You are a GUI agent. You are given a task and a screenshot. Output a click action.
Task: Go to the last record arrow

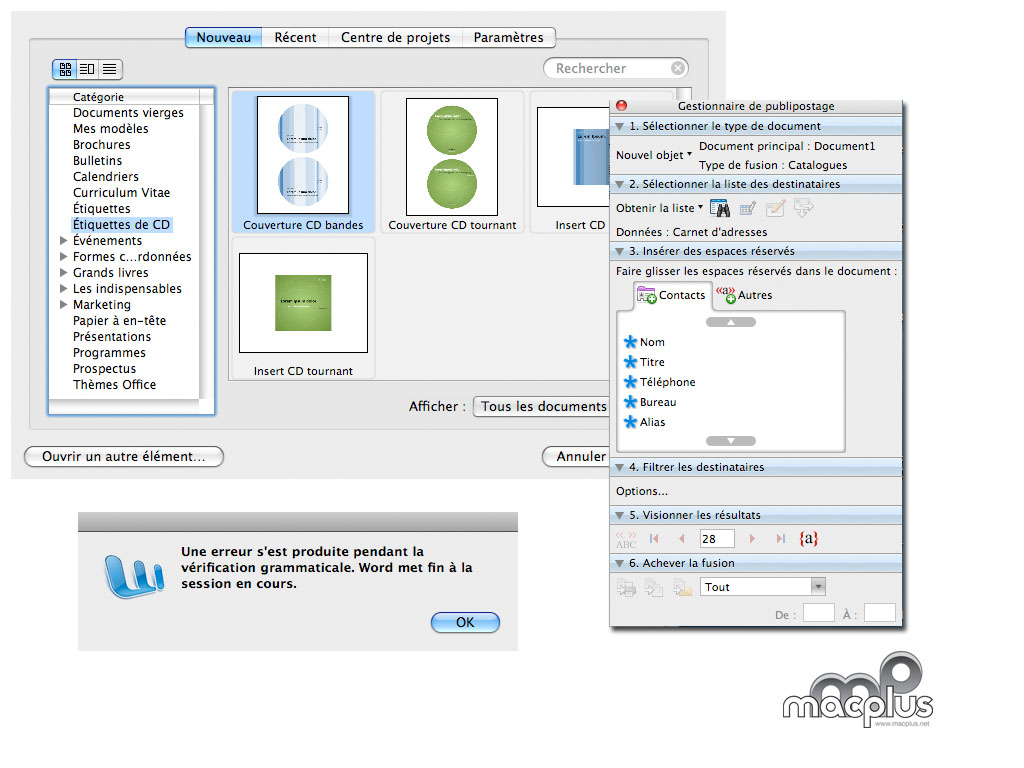[781, 539]
